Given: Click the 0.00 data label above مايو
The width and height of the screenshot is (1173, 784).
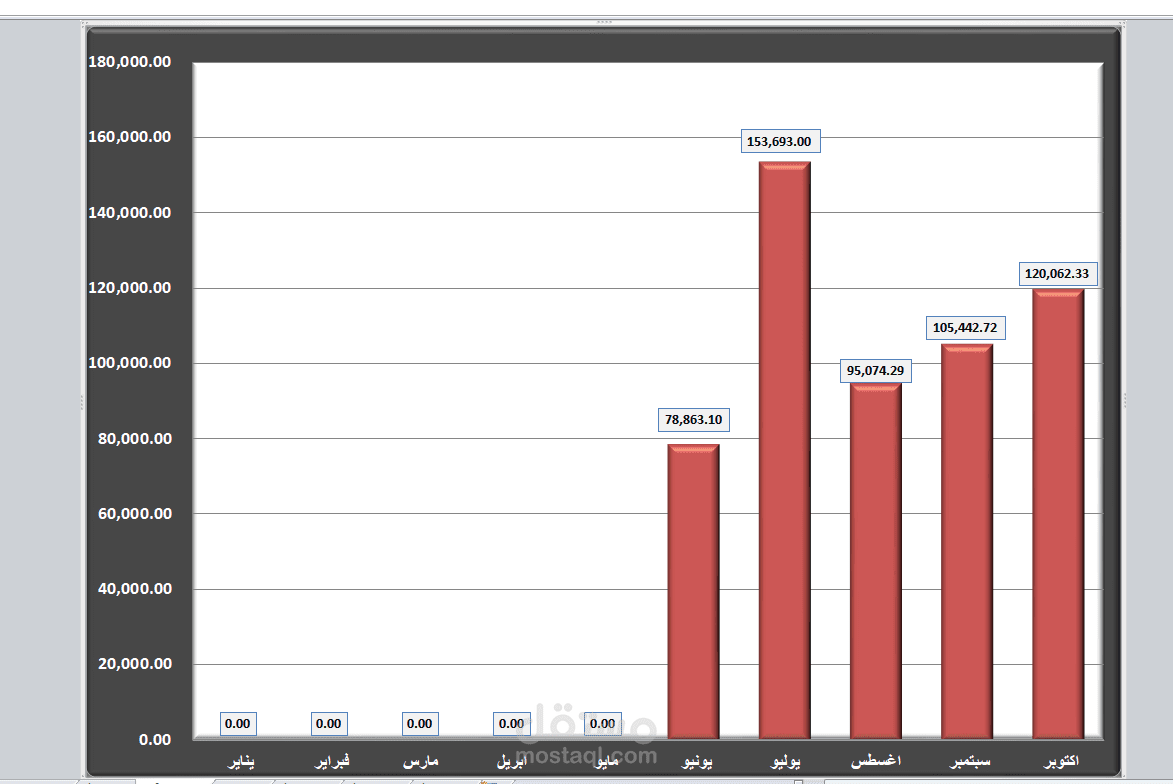Looking at the screenshot, I should point(602,723).
